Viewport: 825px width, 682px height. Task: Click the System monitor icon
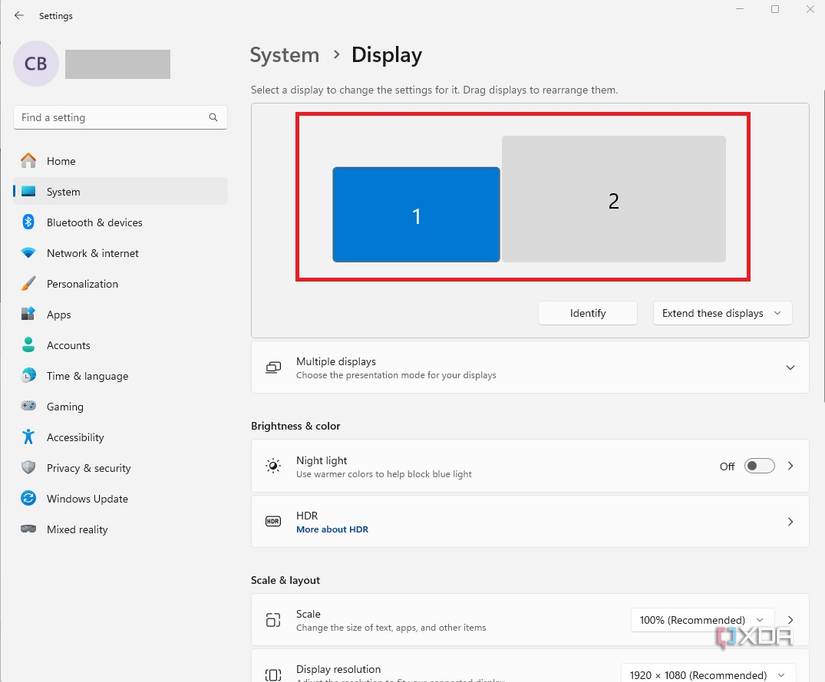(28, 191)
